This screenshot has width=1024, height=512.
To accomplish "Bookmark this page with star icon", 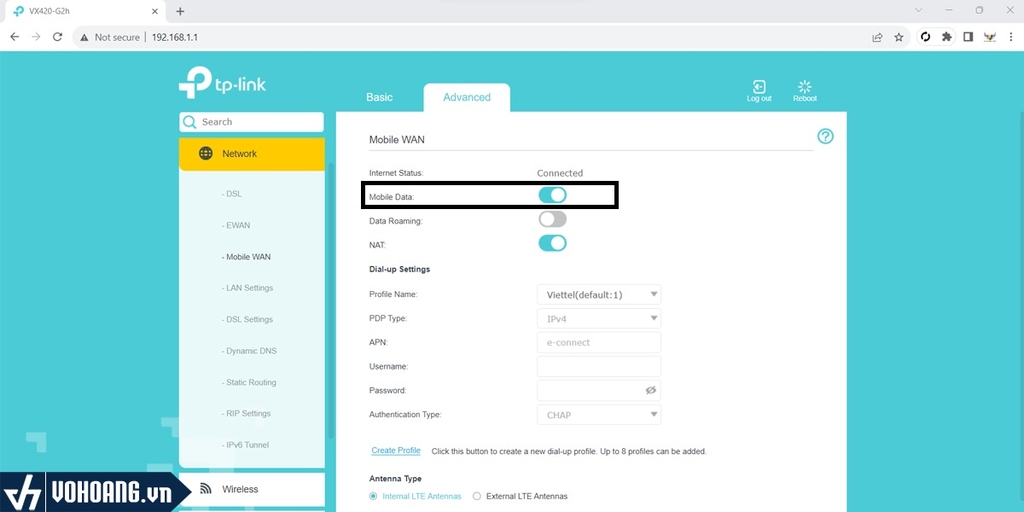I will pyautogui.click(x=899, y=37).
